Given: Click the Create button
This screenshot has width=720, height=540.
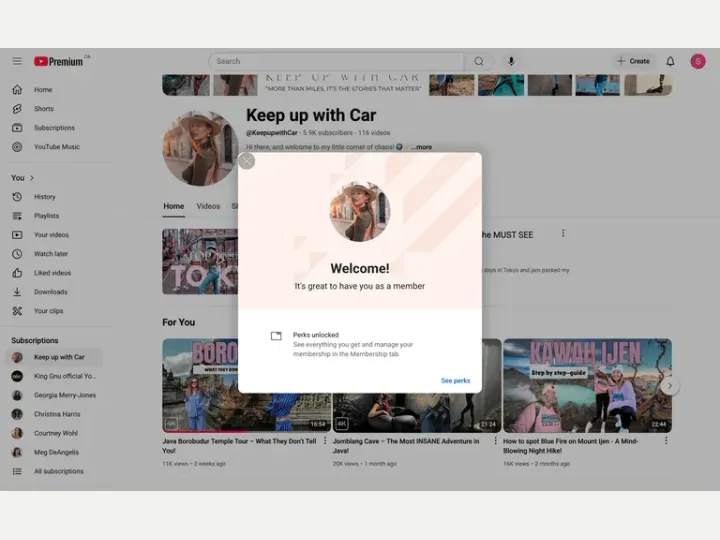Looking at the screenshot, I should pyautogui.click(x=633, y=61).
